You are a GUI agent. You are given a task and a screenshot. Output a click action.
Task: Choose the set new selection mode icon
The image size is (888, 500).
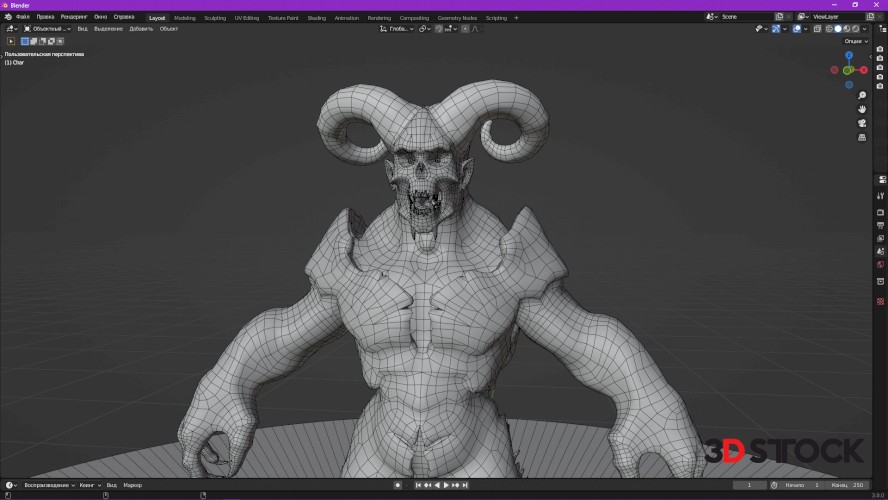click(x=24, y=41)
